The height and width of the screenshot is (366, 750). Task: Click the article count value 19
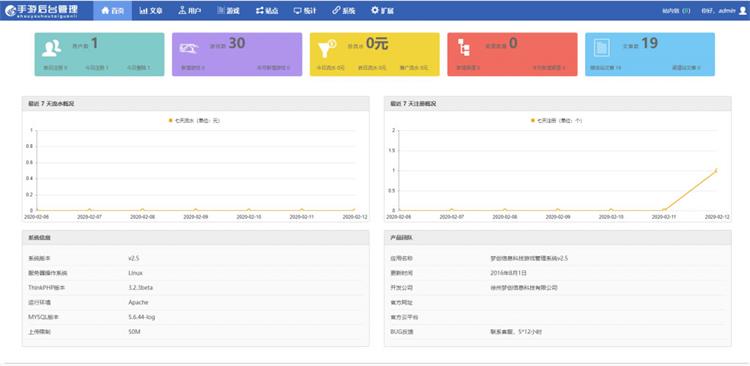point(650,44)
